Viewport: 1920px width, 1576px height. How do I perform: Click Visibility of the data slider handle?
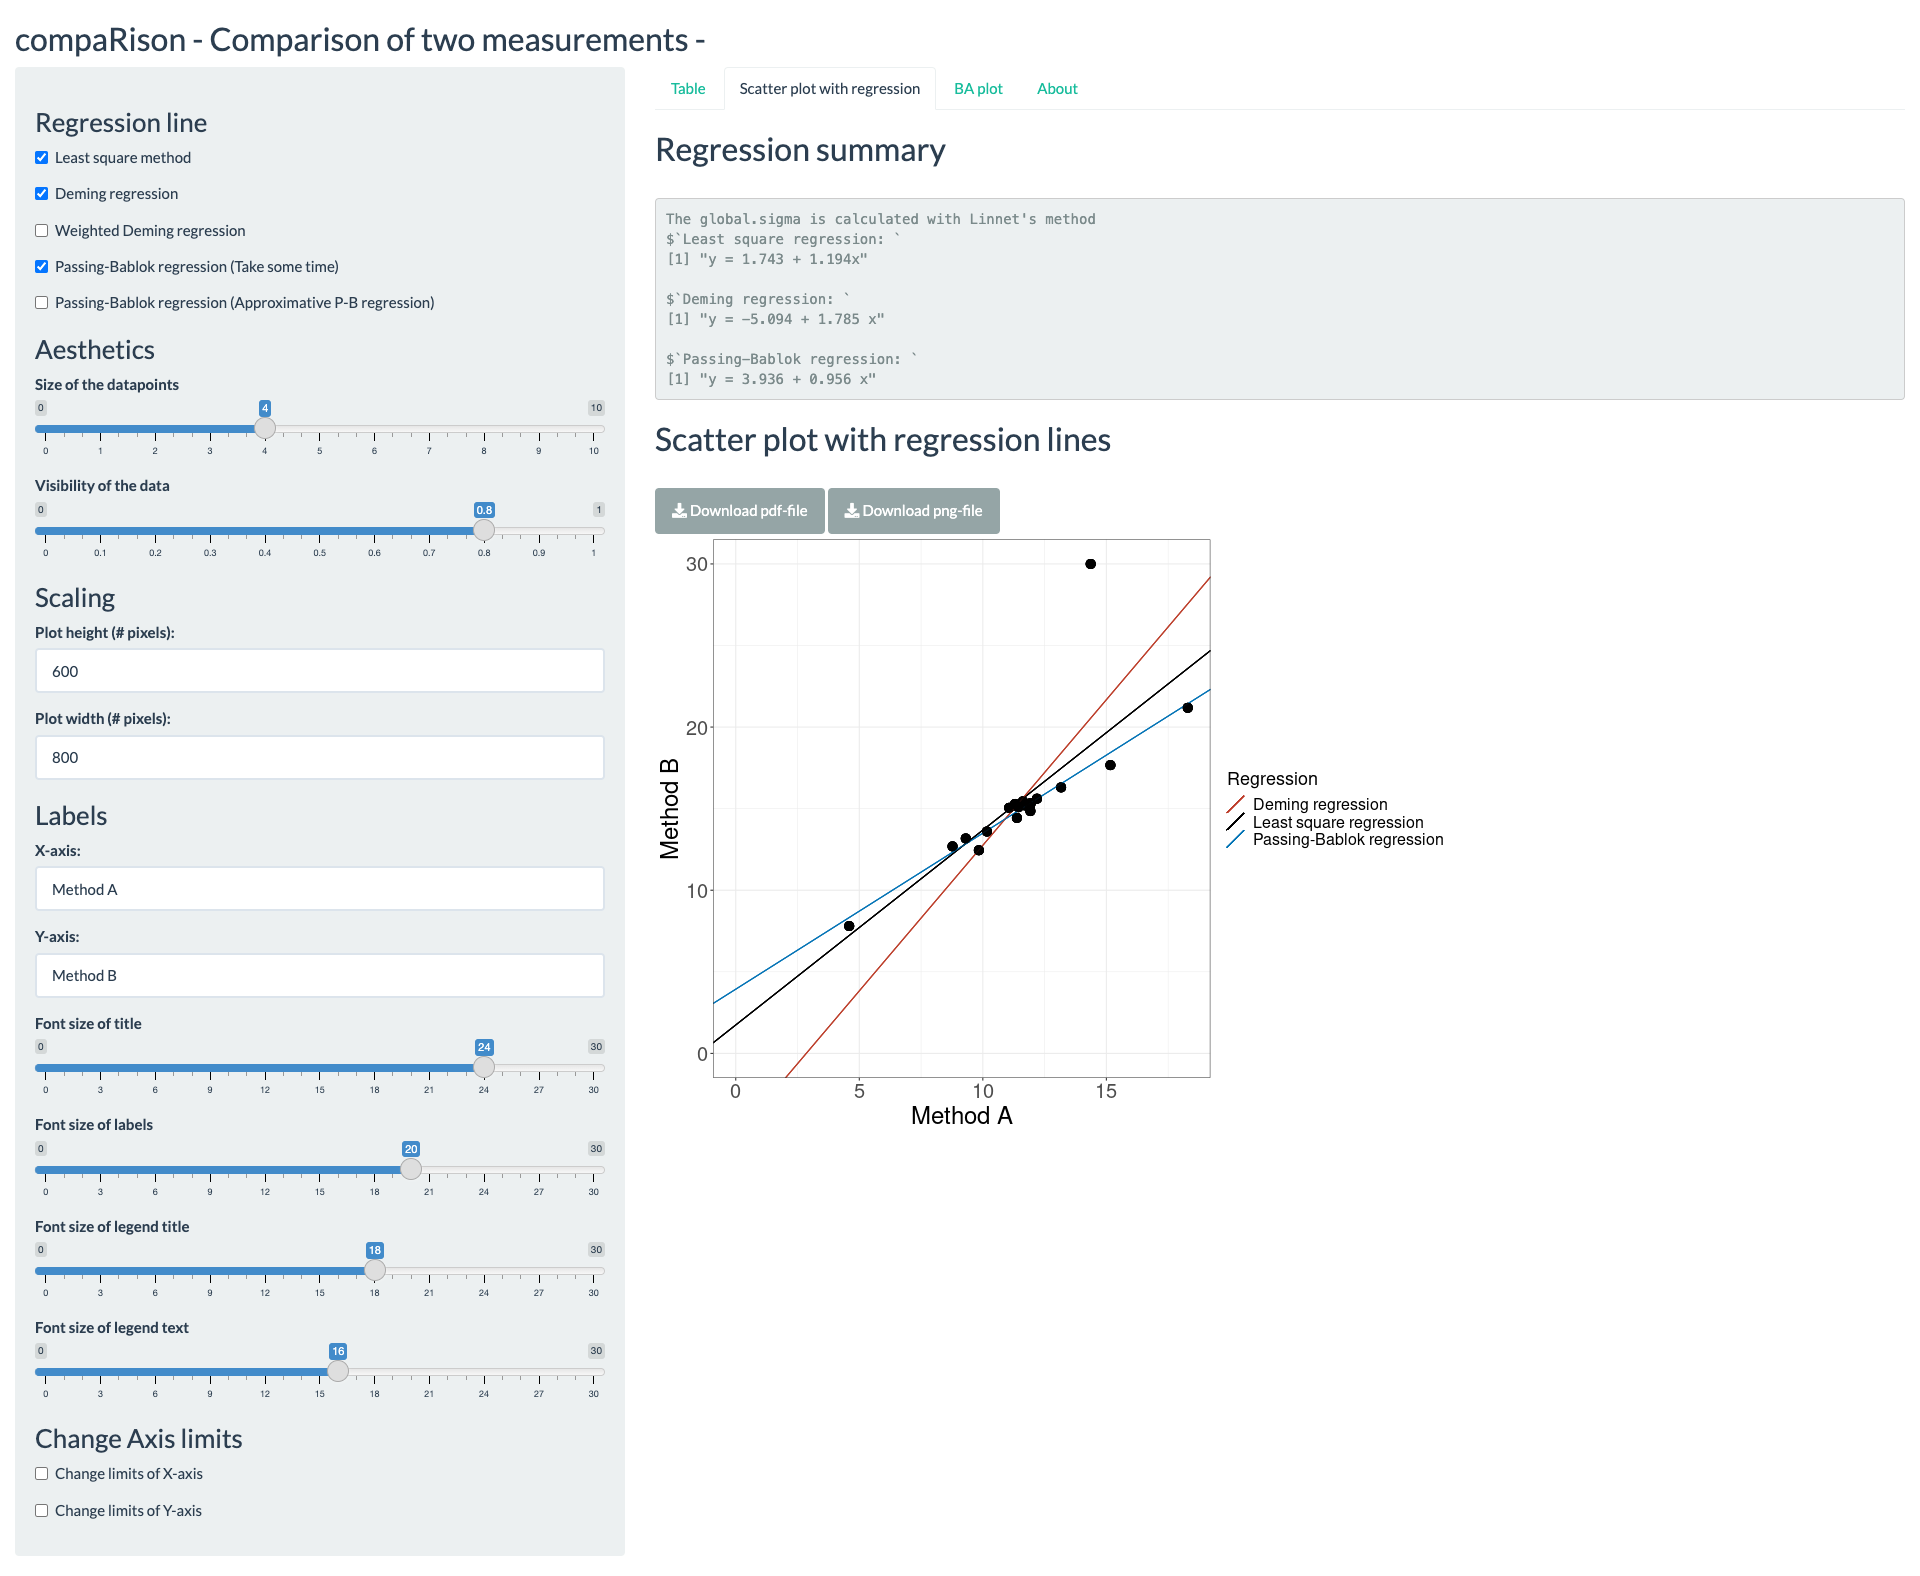(x=484, y=530)
